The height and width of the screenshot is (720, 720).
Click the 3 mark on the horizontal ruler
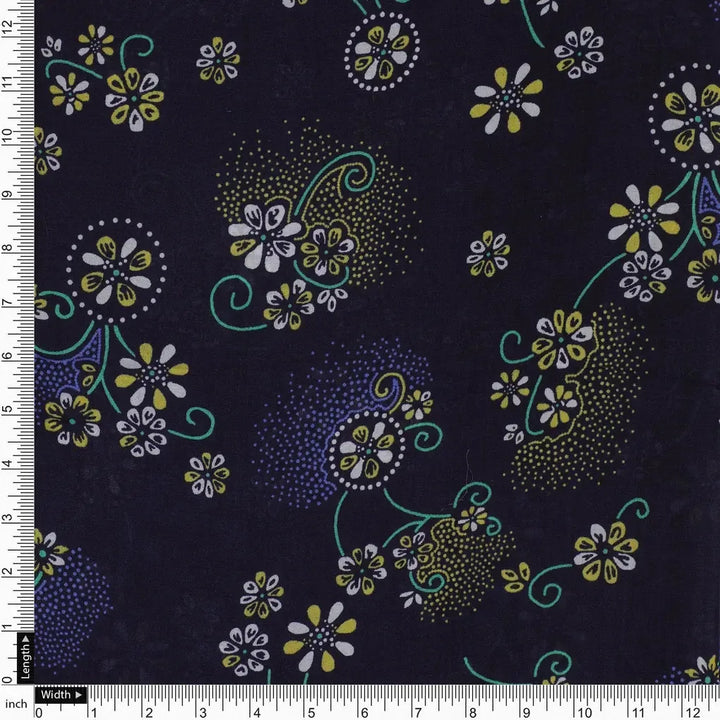[x=201, y=712]
